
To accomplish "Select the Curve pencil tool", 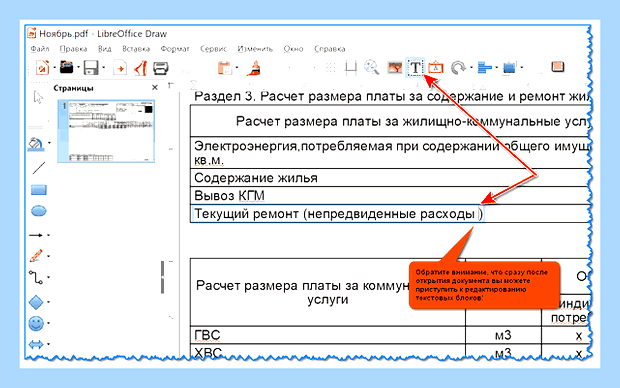I will coord(36,256).
